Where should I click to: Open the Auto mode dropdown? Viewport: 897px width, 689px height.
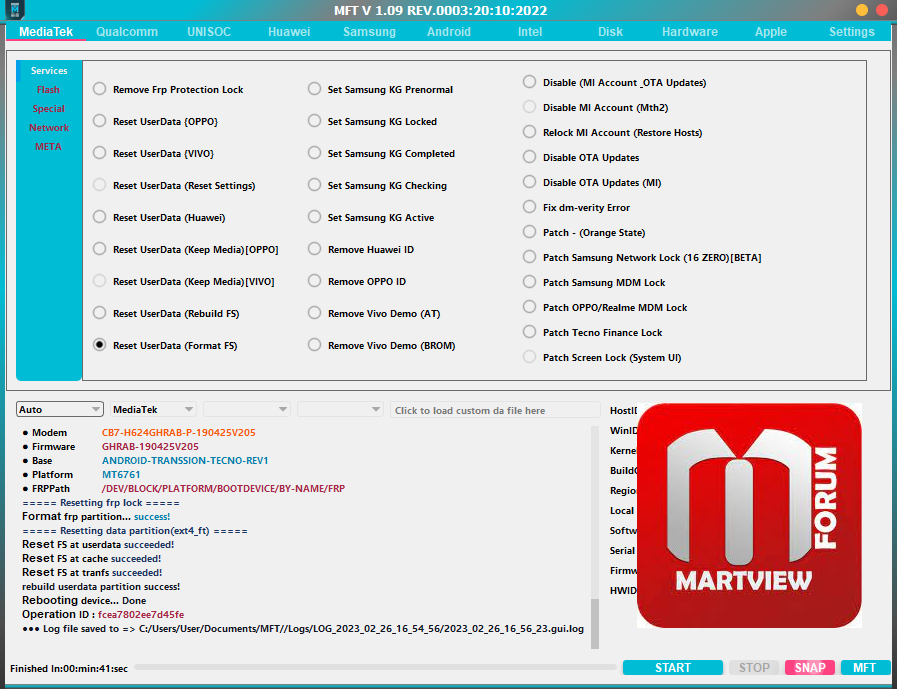(59, 409)
